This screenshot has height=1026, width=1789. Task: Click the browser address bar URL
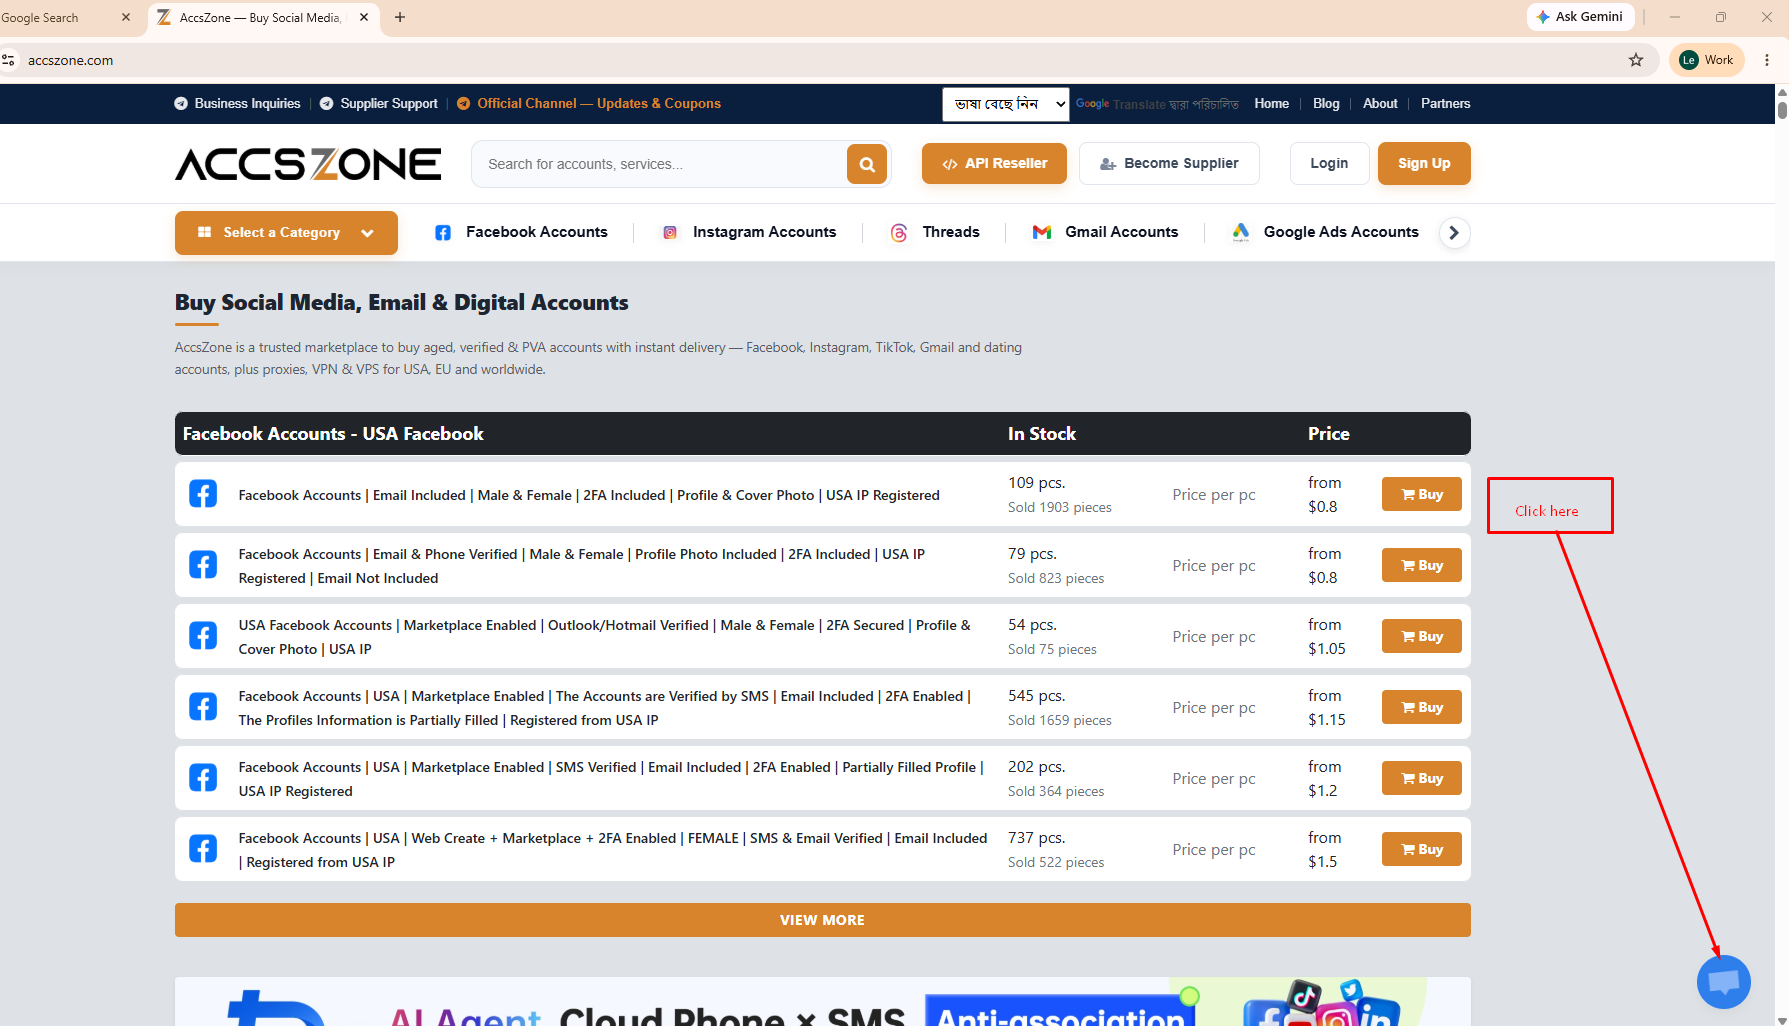click(x=71, y=60)
